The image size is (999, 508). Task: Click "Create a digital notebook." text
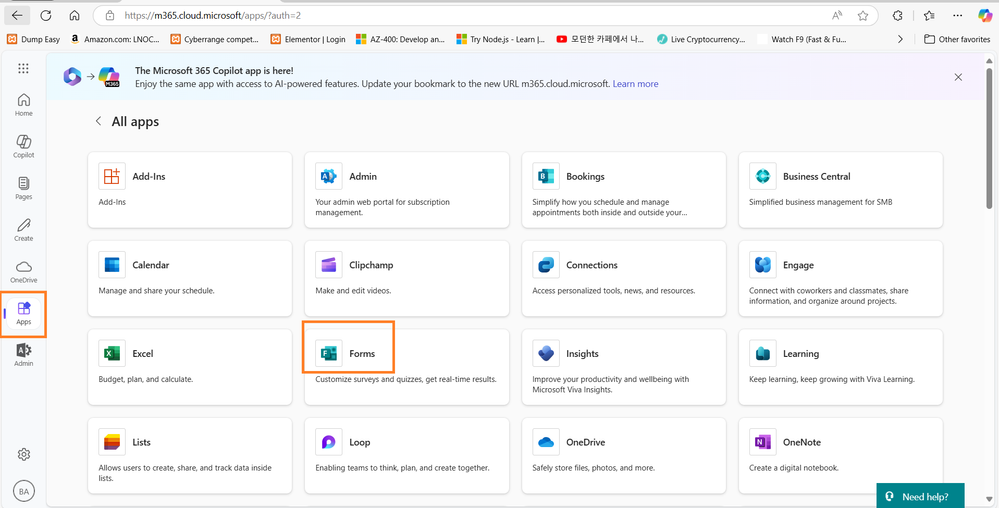(794, 467)
